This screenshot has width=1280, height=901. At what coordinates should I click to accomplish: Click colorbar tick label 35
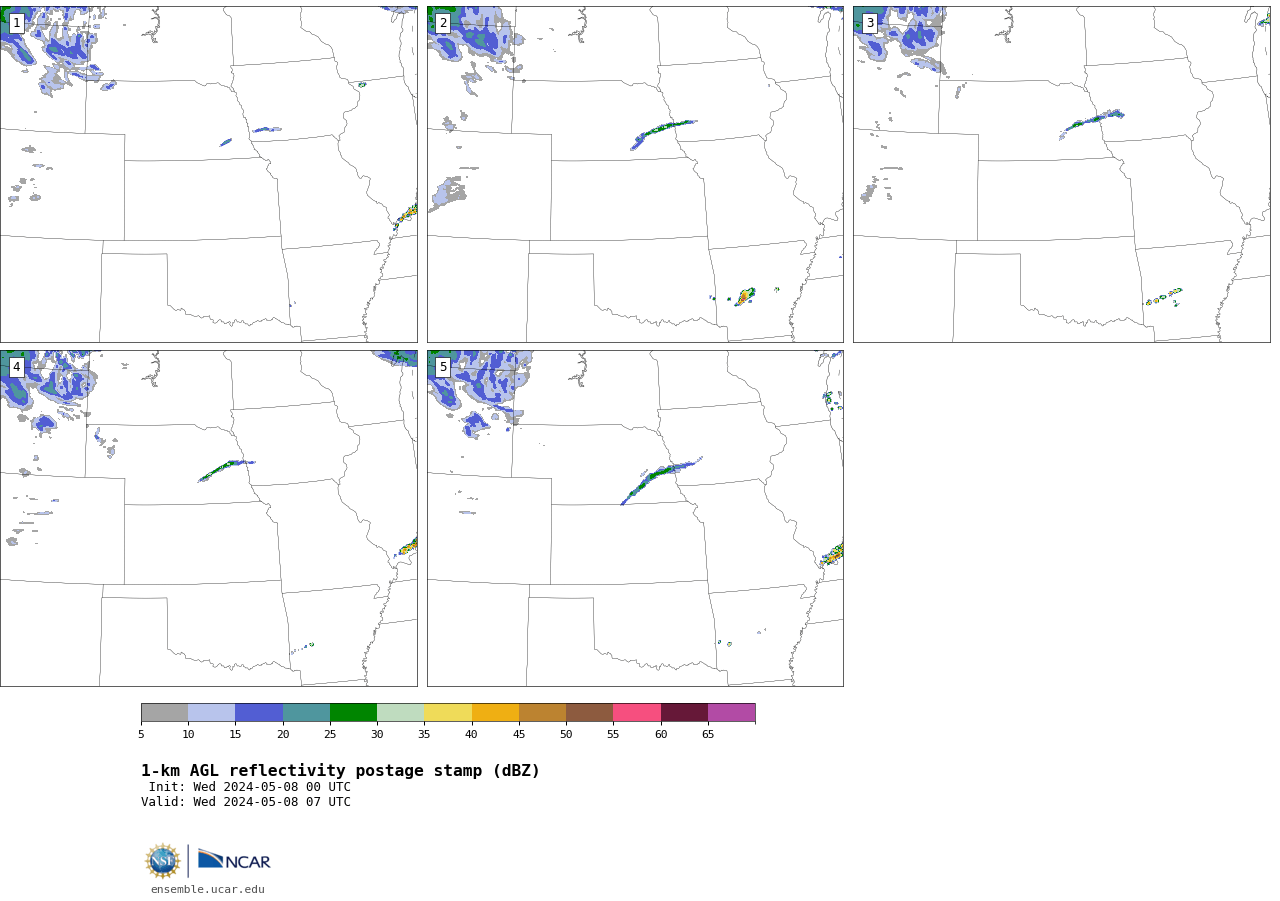coord(424,735)
